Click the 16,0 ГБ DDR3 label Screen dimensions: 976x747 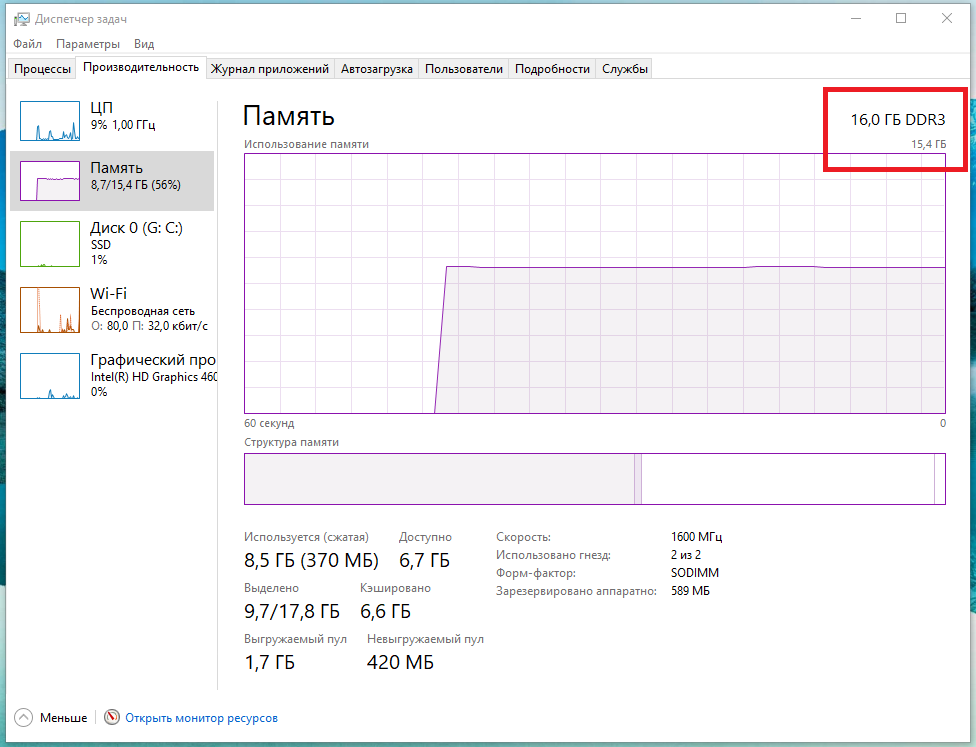coord(898,120)
